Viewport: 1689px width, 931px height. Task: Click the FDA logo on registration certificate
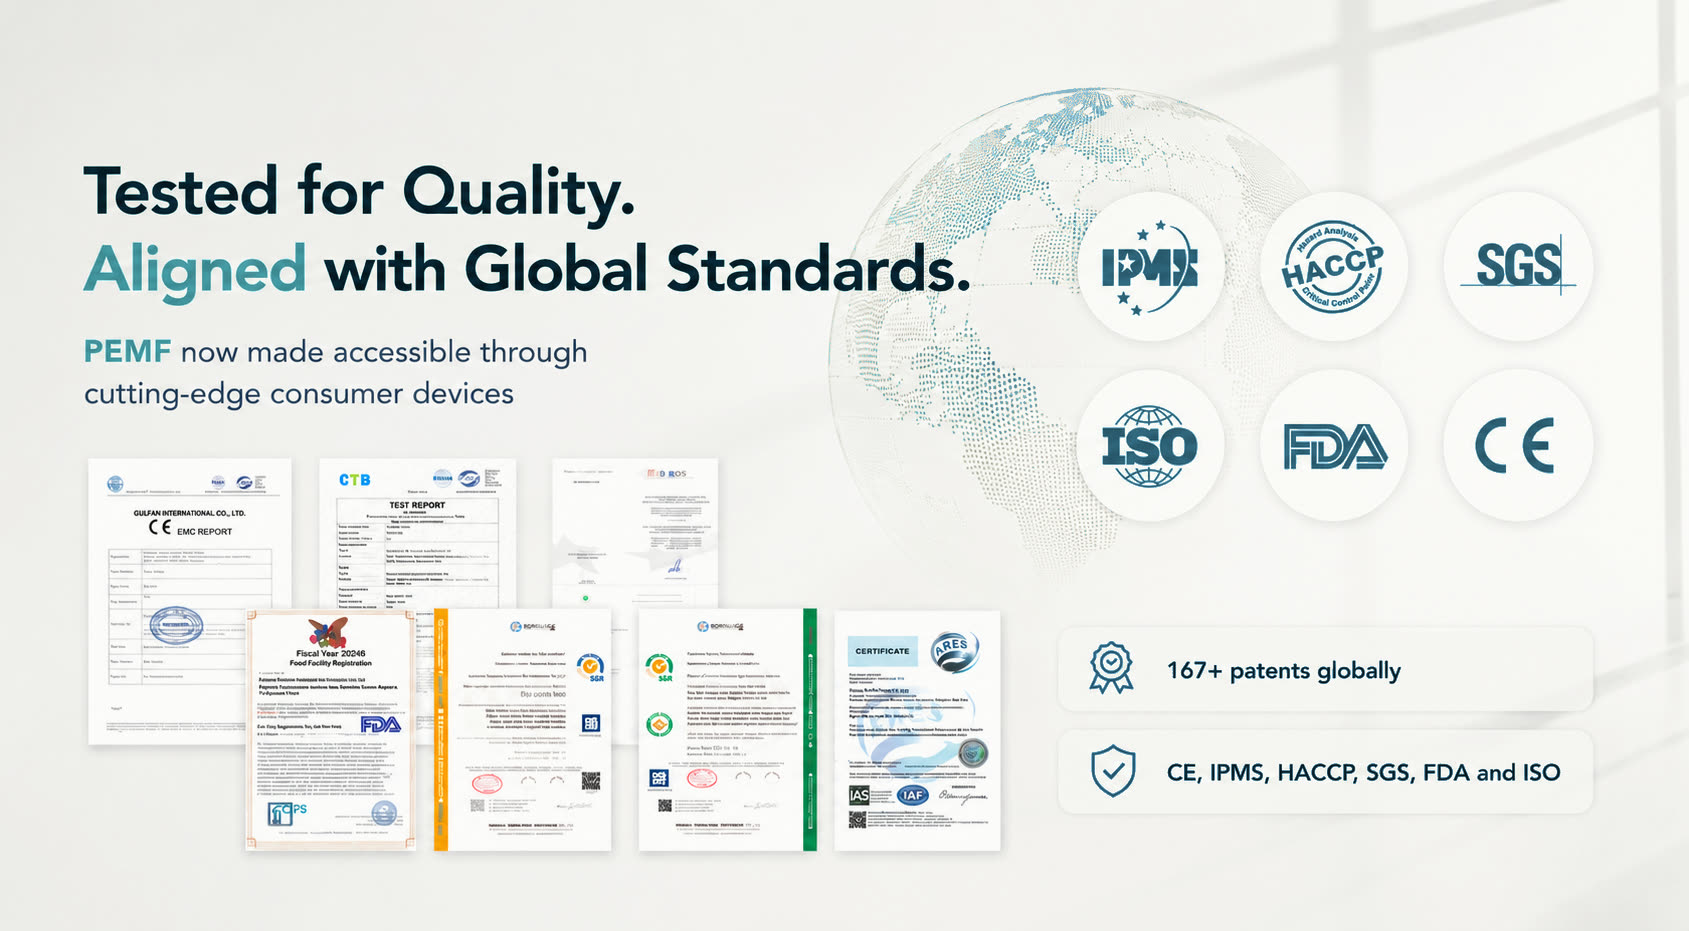pyautogui.click(x=380, y=724)
